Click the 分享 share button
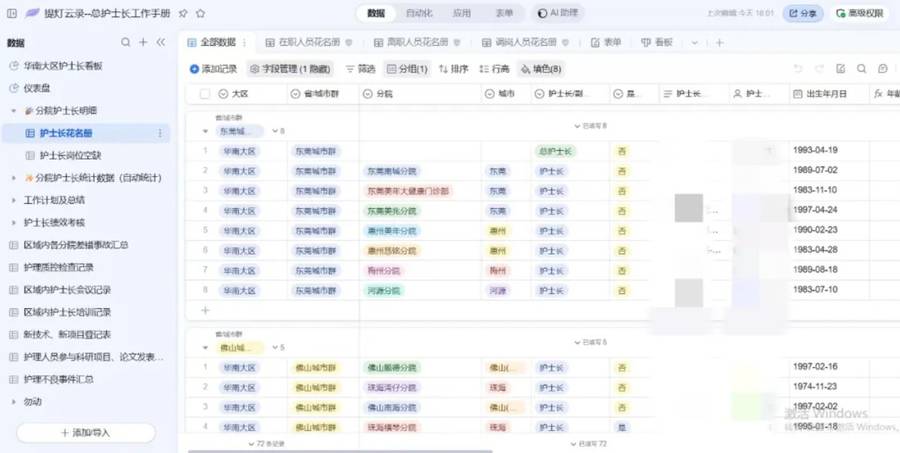 click(x=803, y=14)
